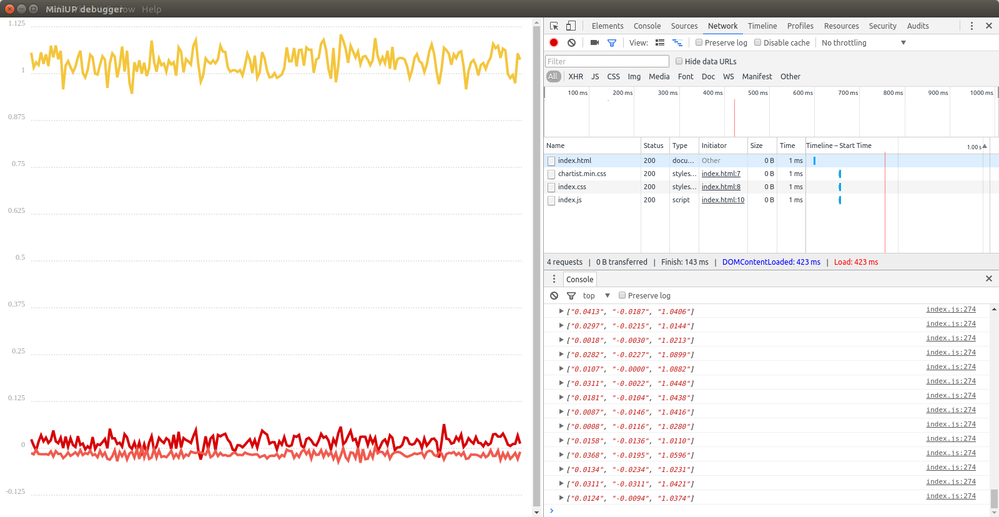Follow the index.html:10 initiator link
Viewport: 999px width, 517px height.
[x=723, y=200]
